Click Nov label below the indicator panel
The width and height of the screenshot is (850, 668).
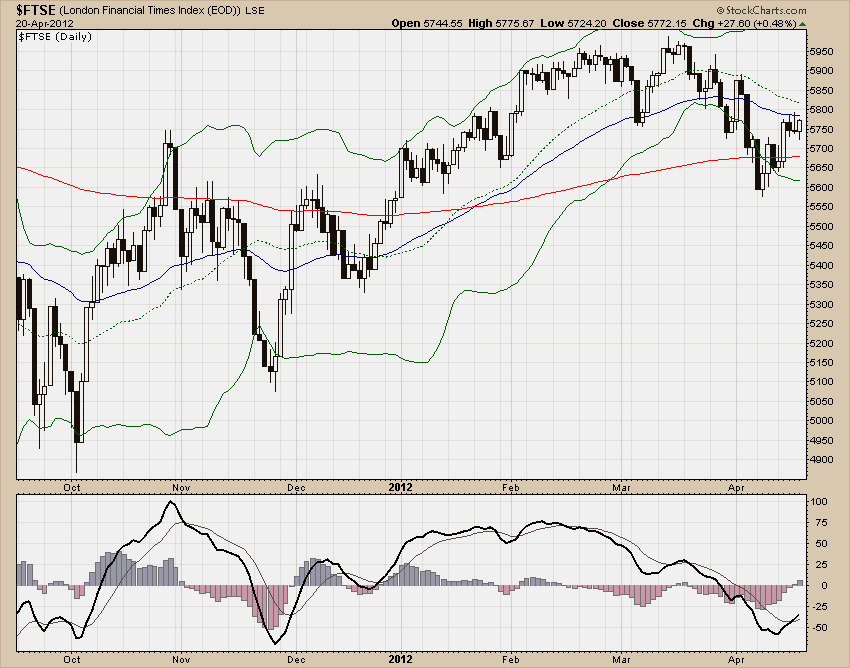click(x=181, y=660)
